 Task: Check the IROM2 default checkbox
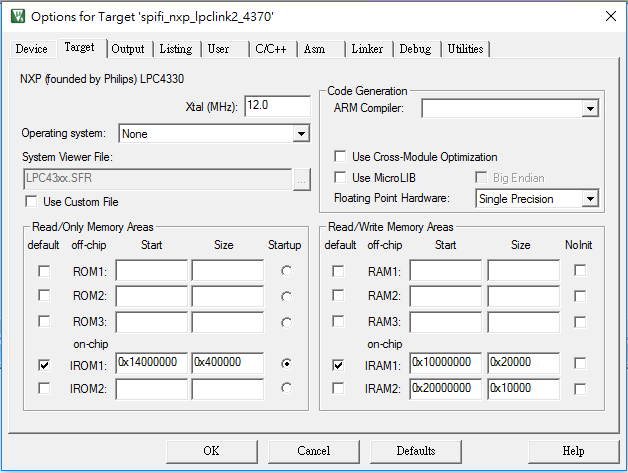(x=44, y=388)
